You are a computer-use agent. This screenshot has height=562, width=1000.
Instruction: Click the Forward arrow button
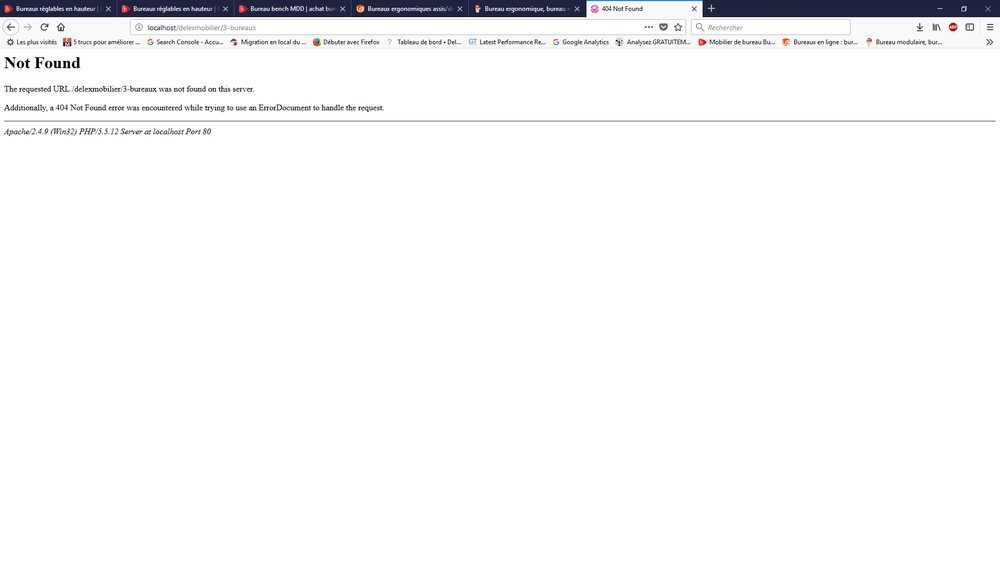[x=27, y=27]
